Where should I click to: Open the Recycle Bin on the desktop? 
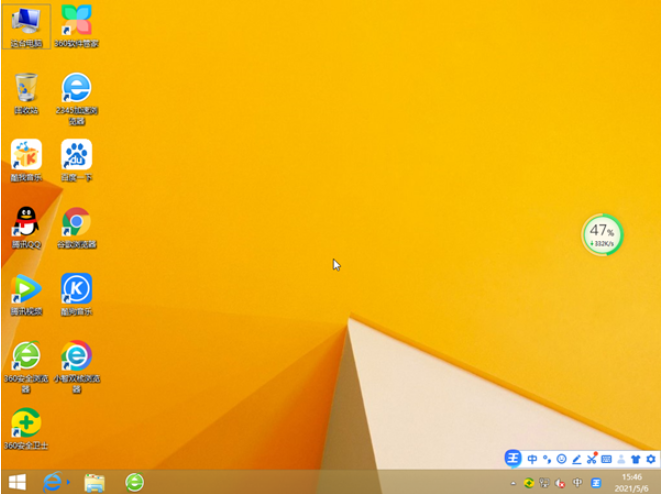[x=26, y=90]
